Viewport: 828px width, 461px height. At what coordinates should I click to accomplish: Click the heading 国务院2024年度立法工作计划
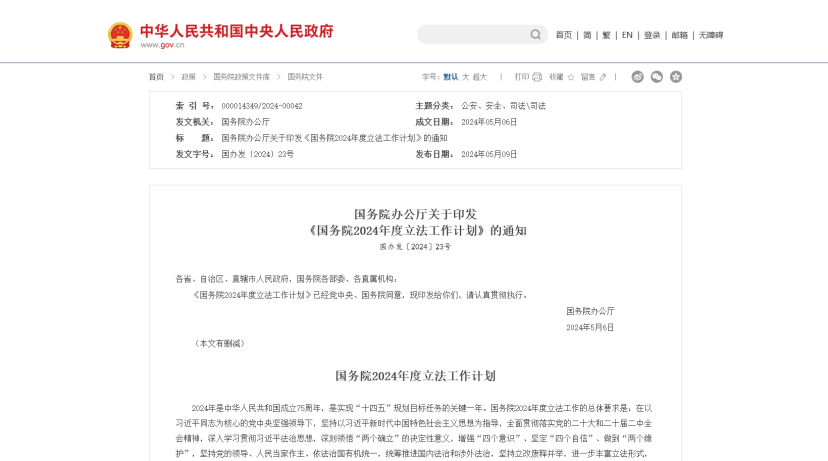tap(415, 376)
